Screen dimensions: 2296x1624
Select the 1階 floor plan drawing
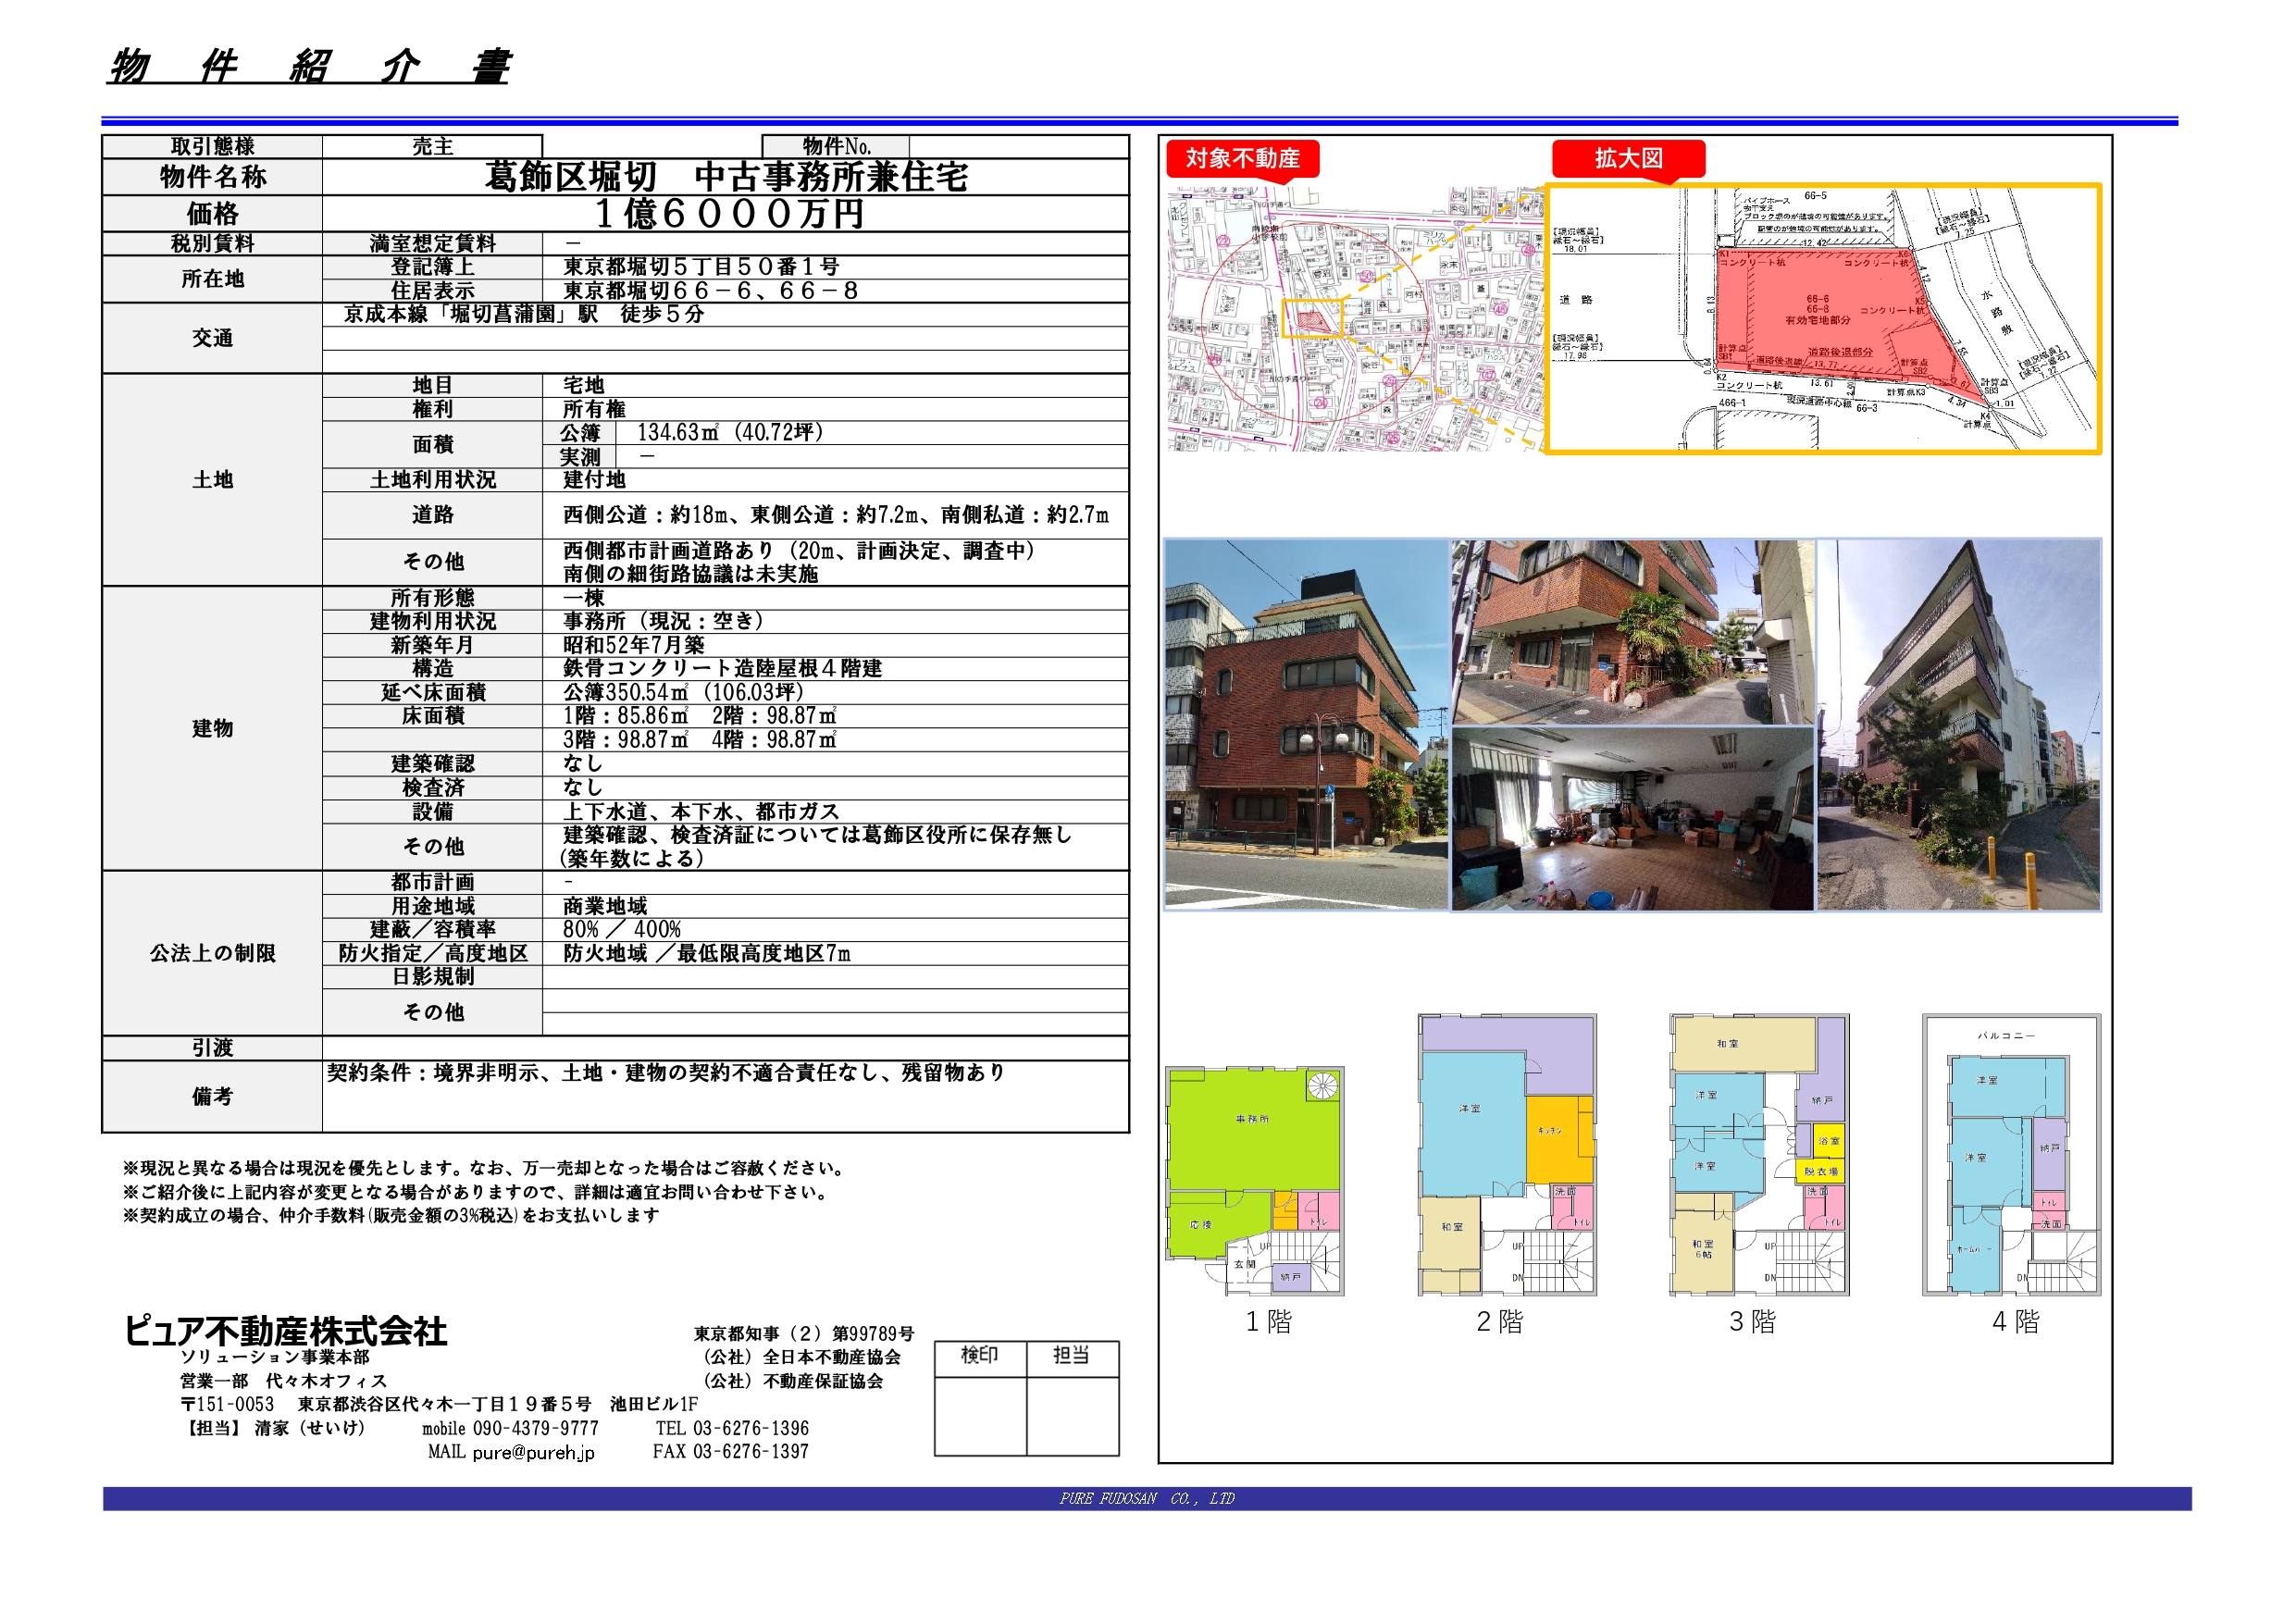(x=1254, y=1180)
